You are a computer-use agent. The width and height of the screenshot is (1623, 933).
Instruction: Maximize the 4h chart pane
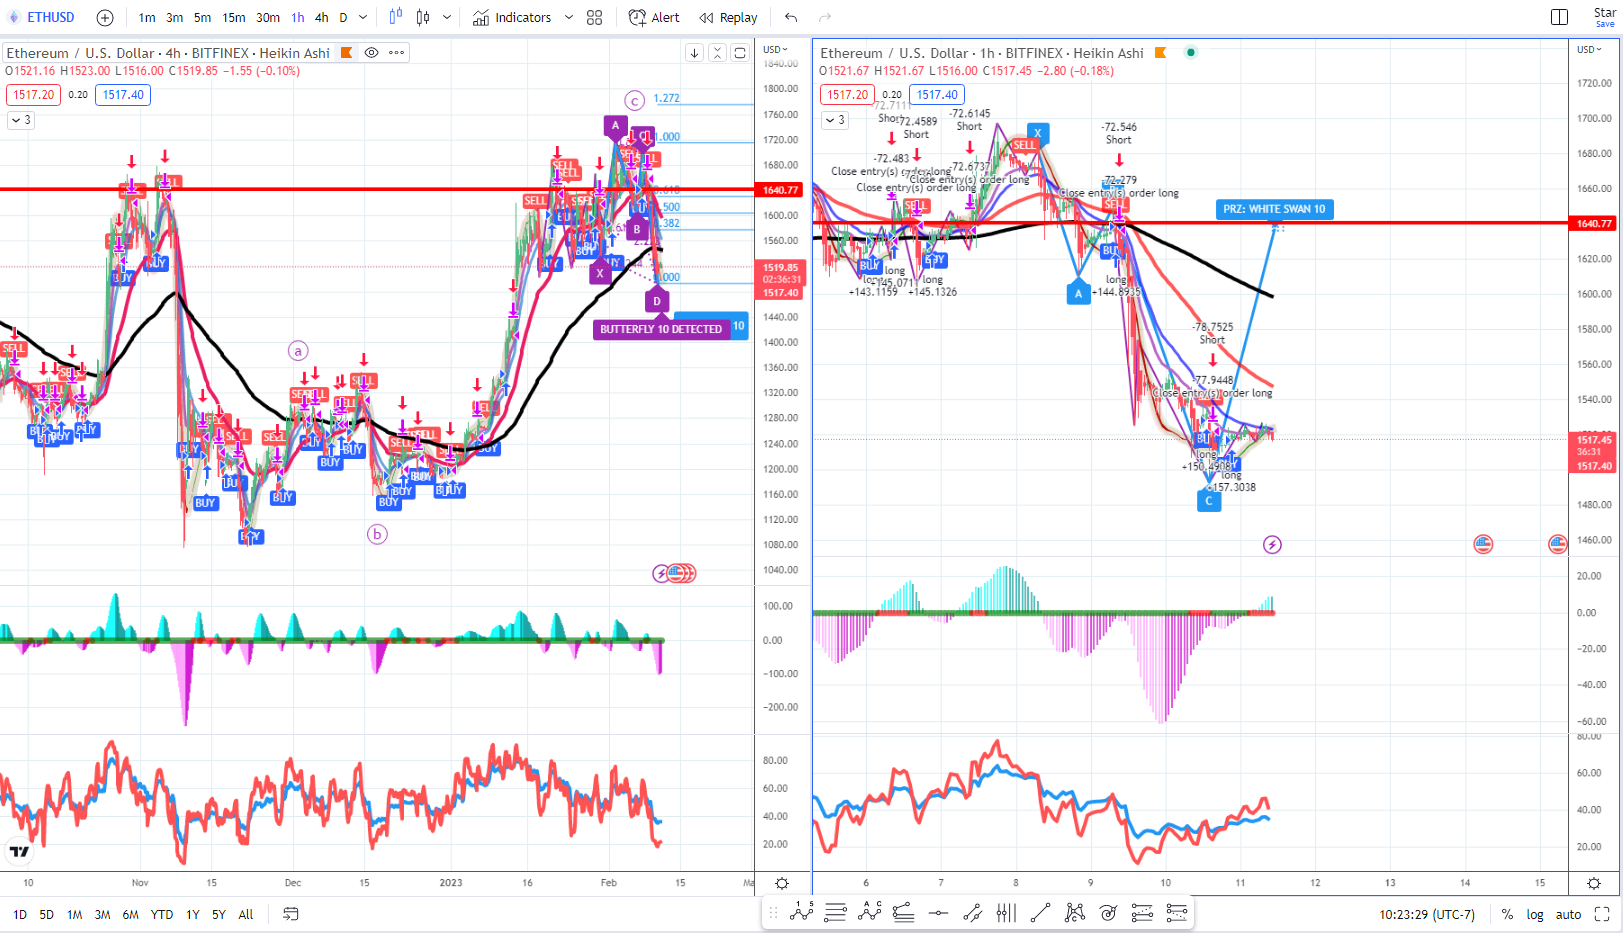pos(740,53)
